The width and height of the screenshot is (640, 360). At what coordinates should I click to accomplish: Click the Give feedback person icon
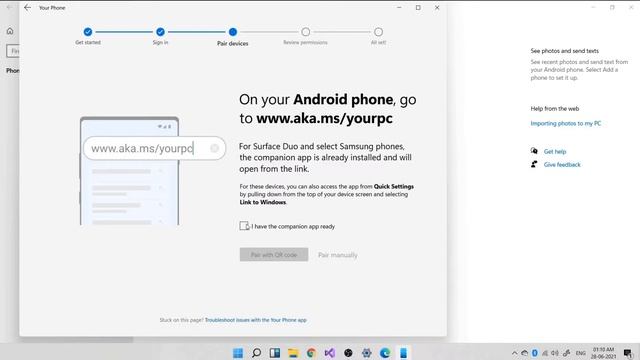534,164
